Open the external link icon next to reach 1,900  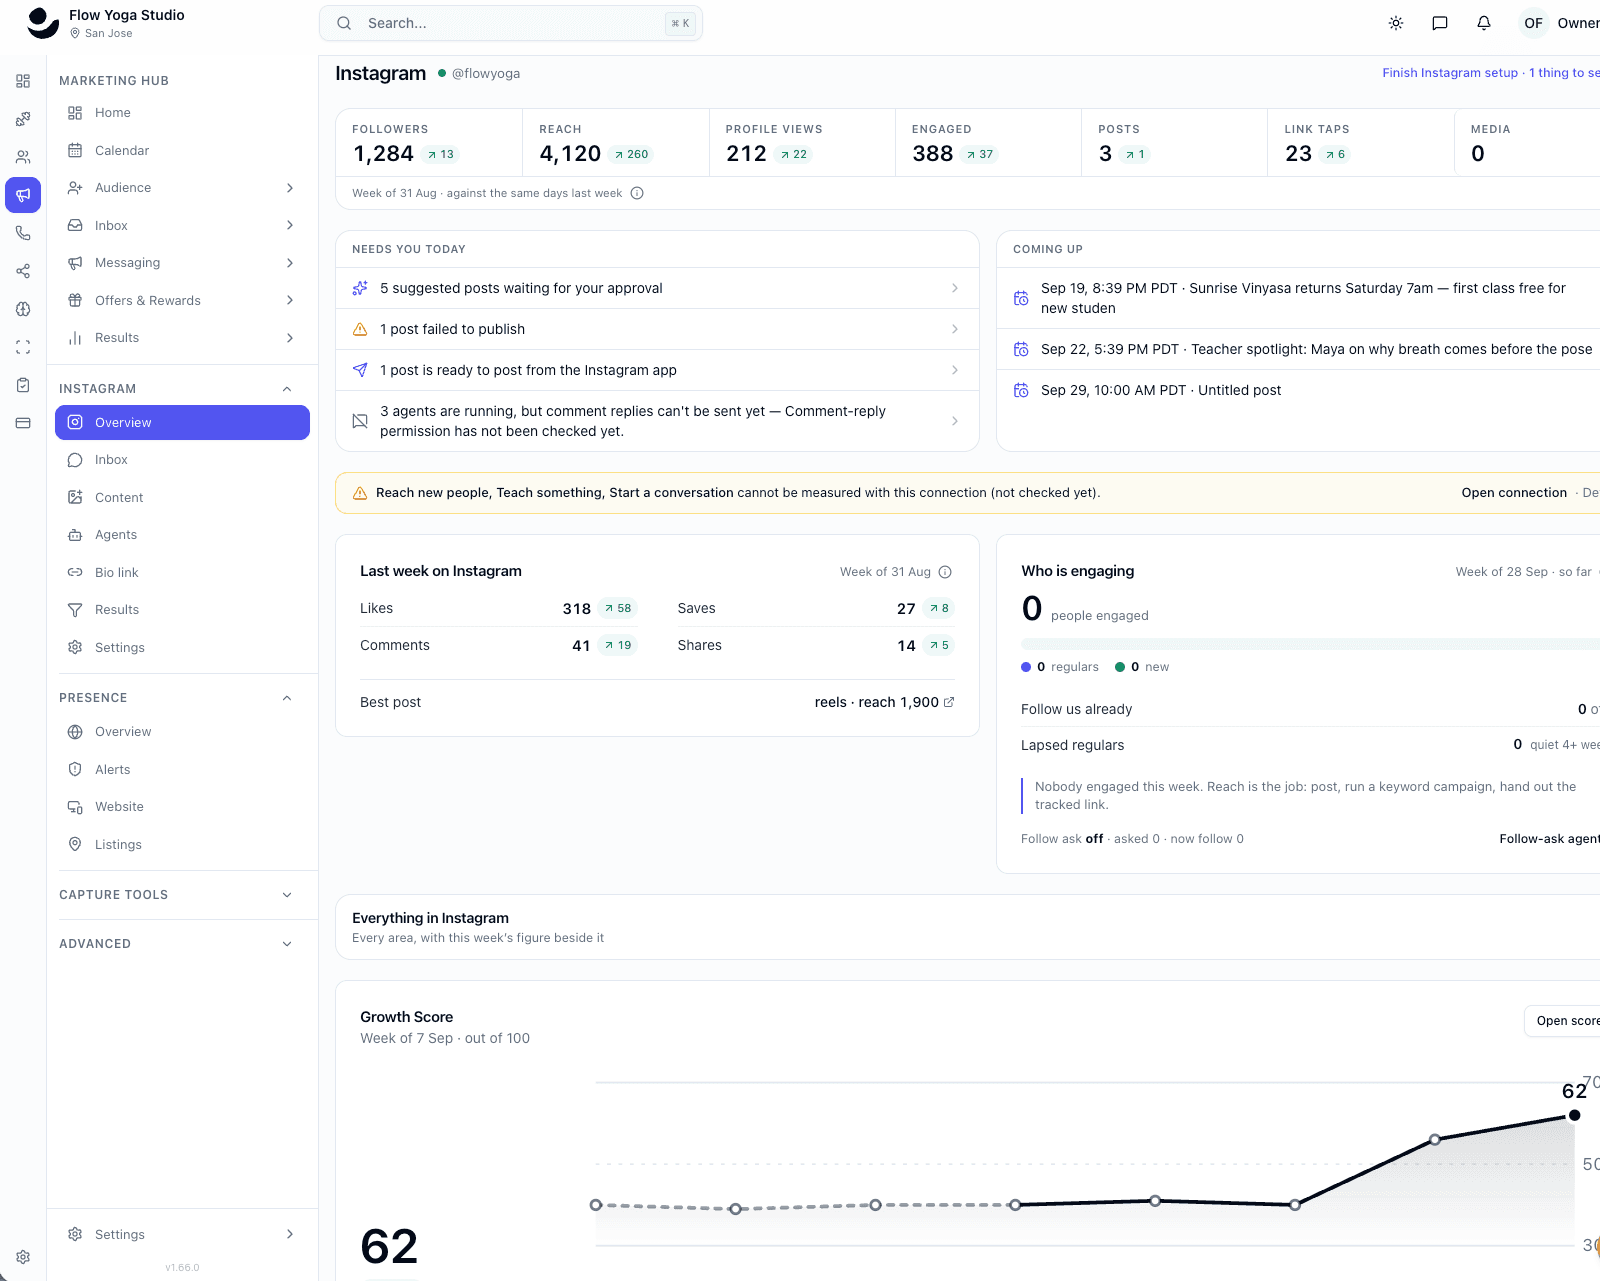(949, 702)
